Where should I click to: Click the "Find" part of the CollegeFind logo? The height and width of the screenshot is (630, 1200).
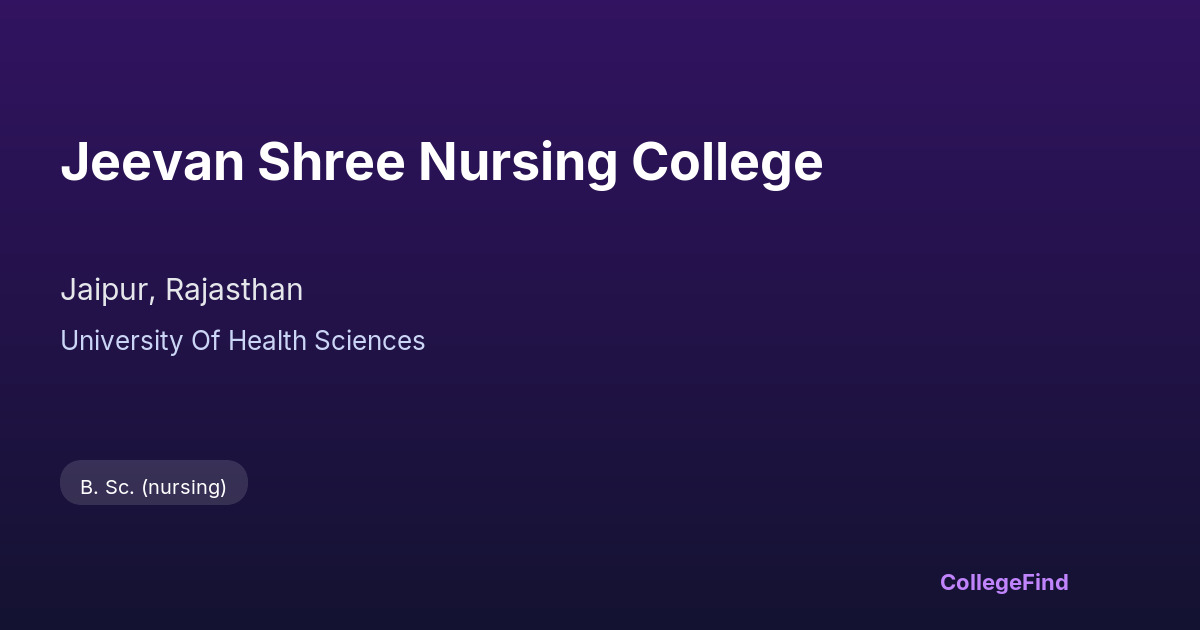(x=1047, y=582)
